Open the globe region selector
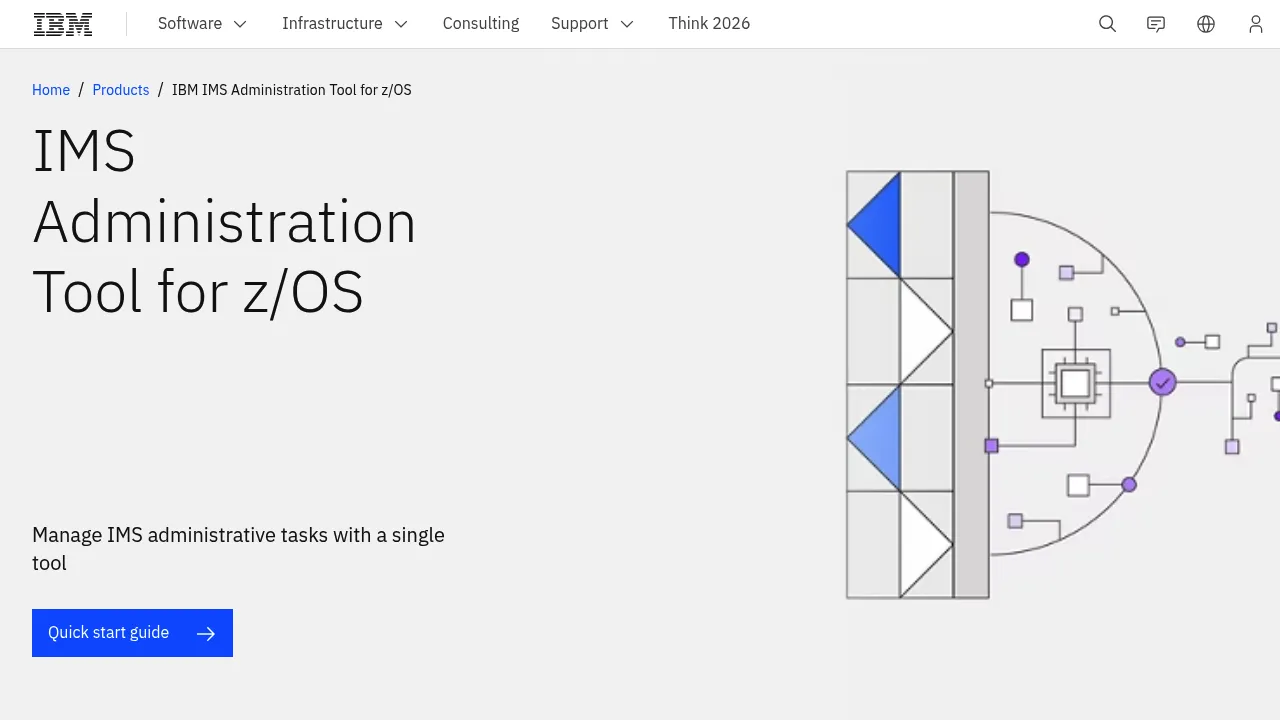 (1206, 24)
